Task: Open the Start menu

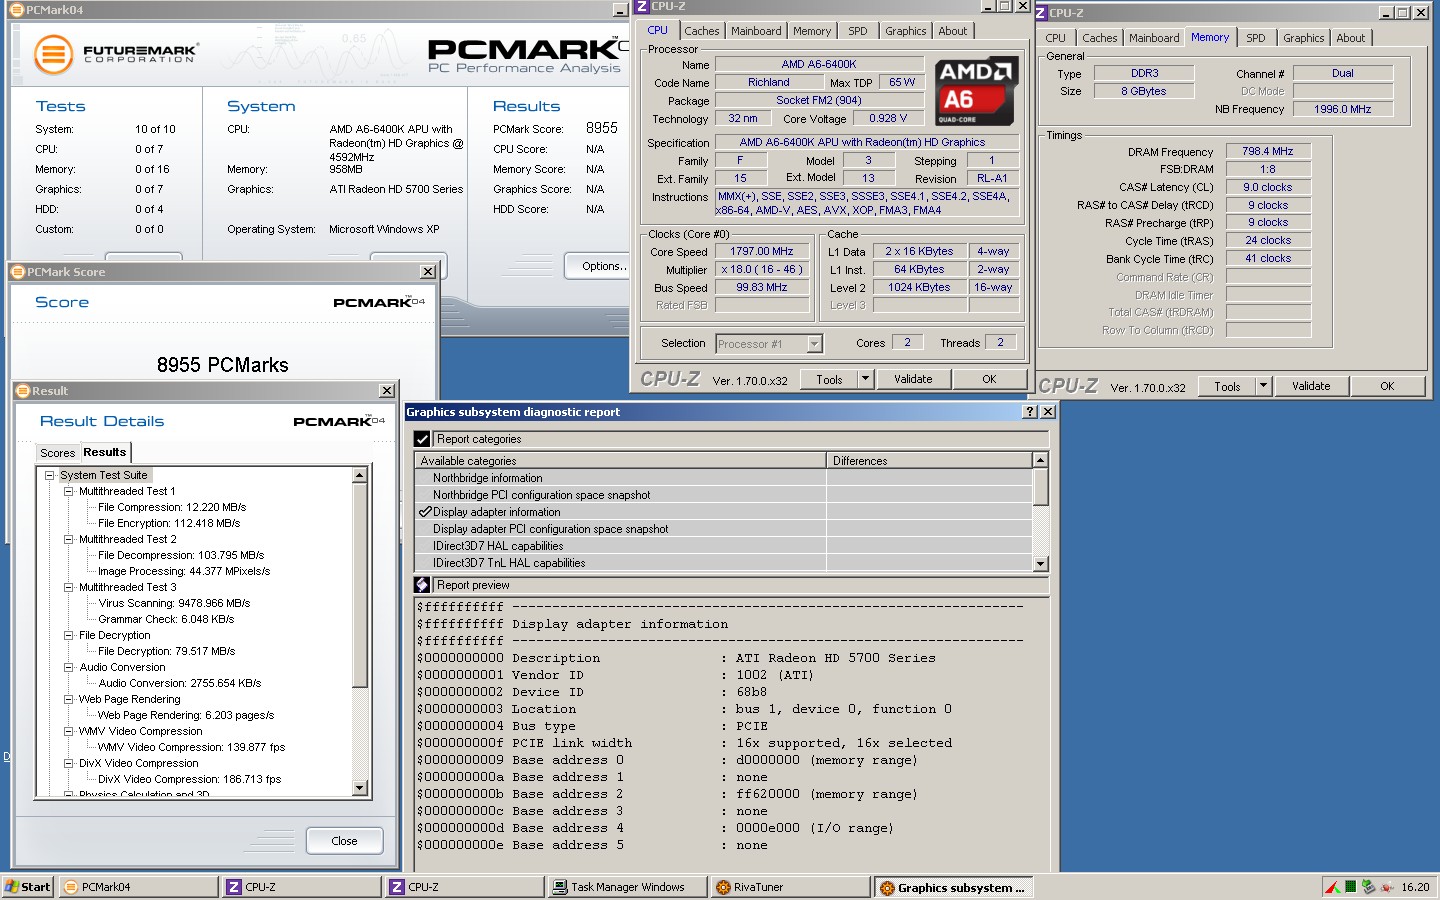Action: pos(28,887)
